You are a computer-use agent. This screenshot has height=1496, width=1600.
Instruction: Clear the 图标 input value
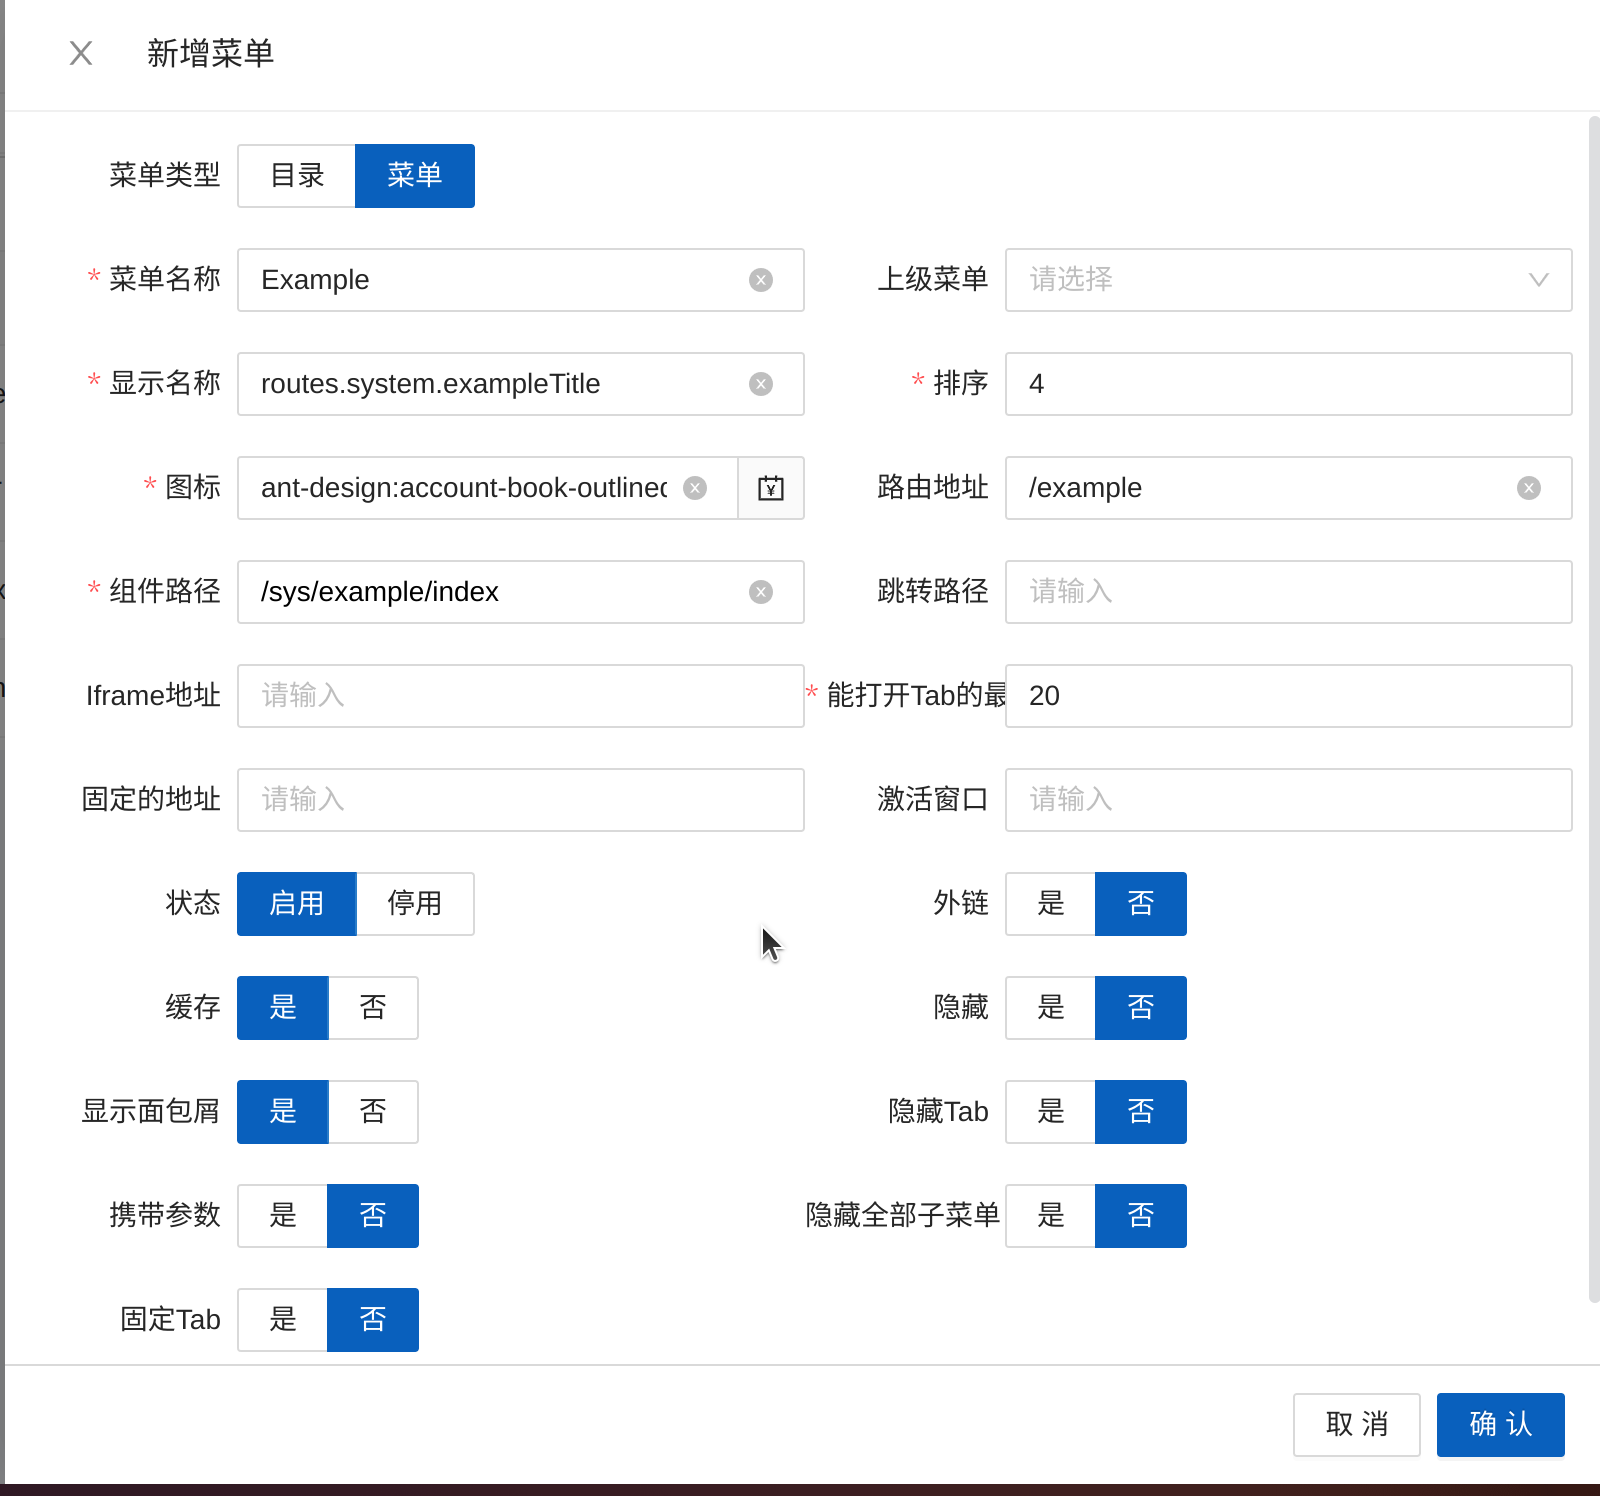[695, 488]
